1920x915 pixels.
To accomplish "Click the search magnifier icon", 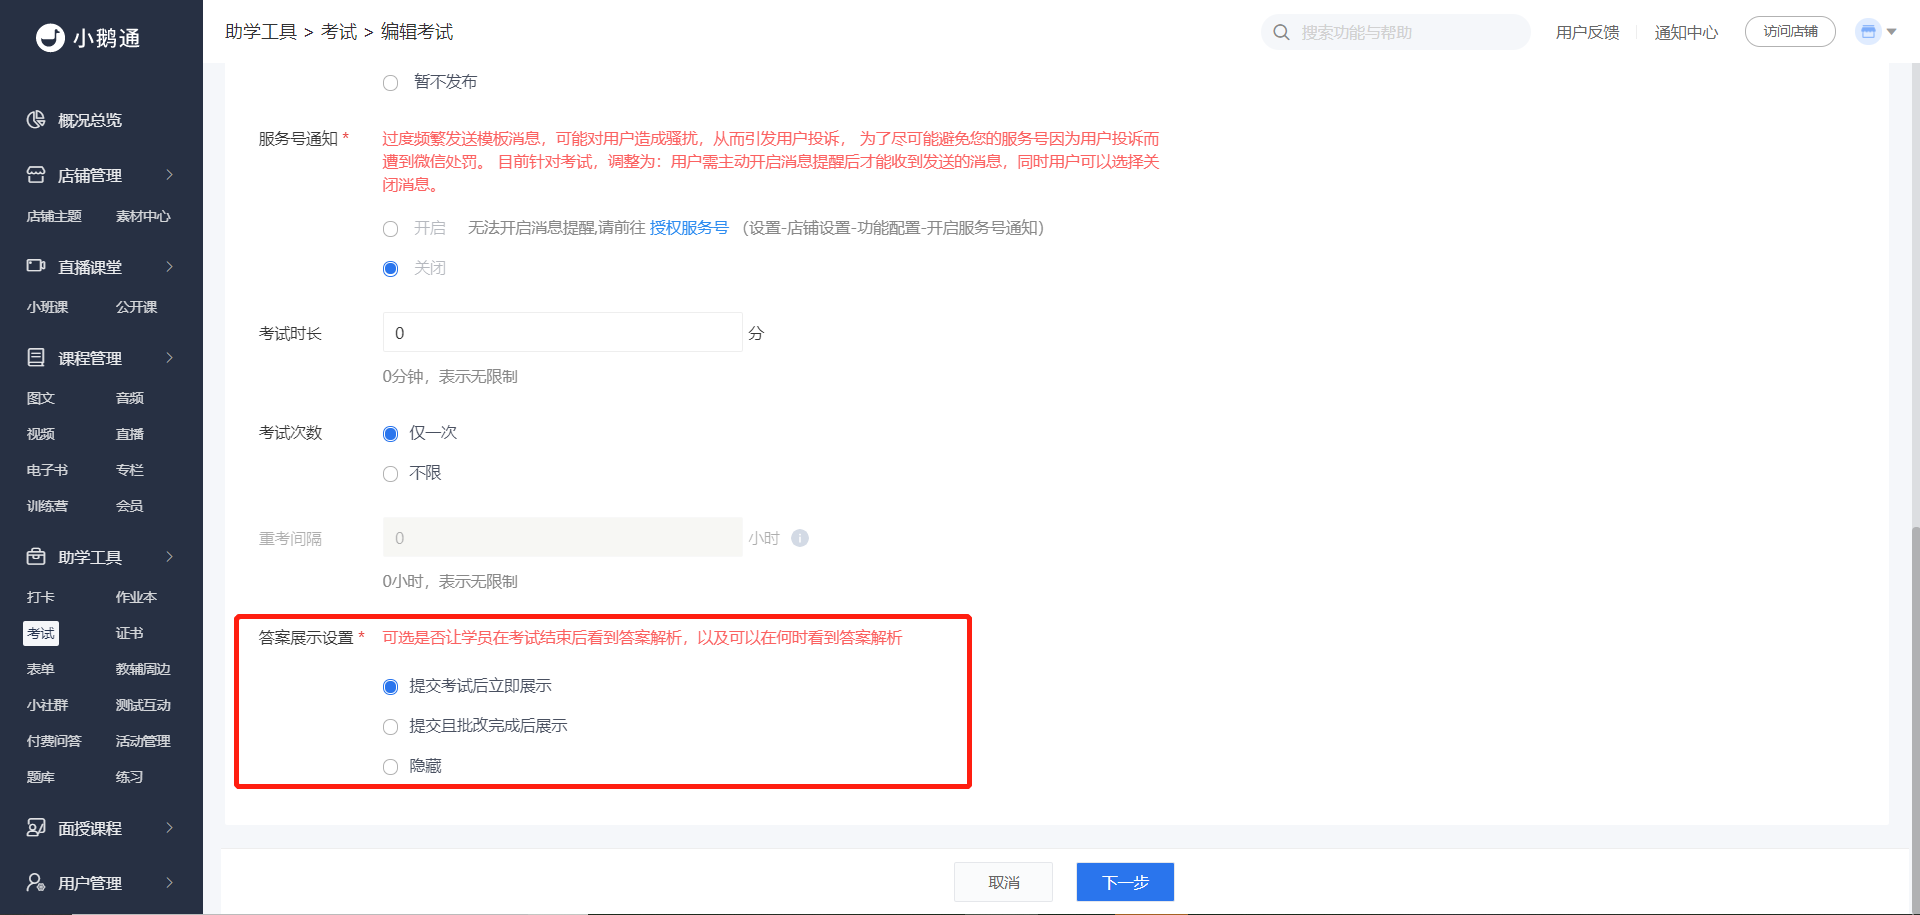I will 1281,32.
